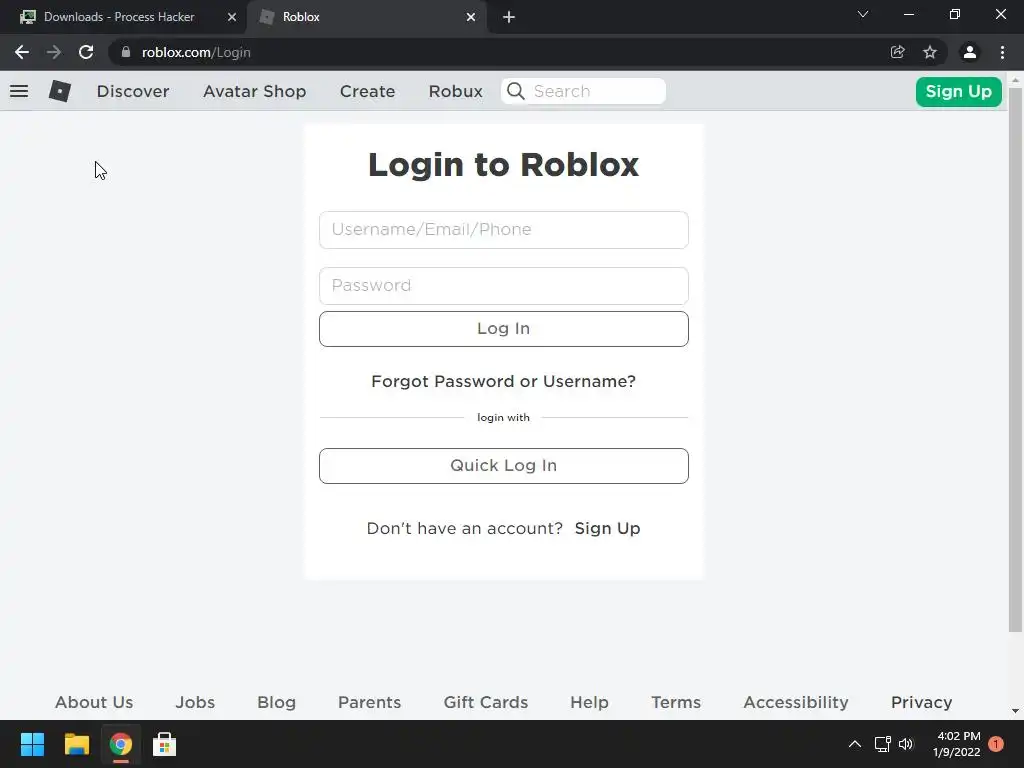Go to the Create page
This screenshot has width=1024, height=768.
[x=368, y=91]
